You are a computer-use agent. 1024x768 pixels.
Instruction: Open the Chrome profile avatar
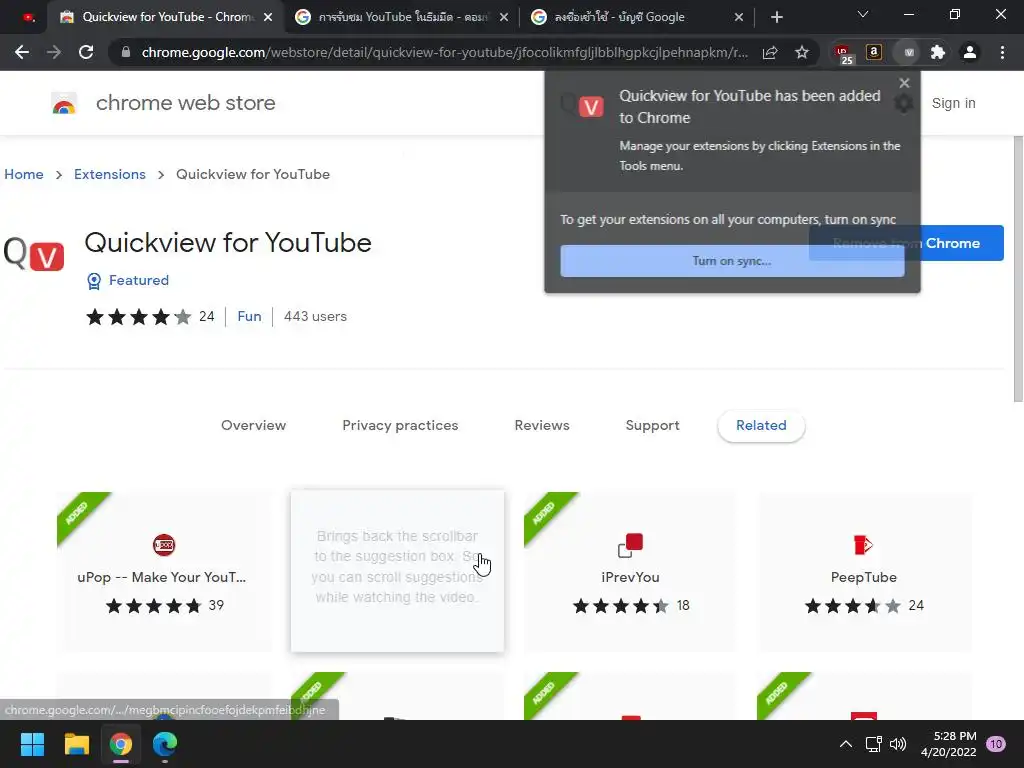point(970,52)
